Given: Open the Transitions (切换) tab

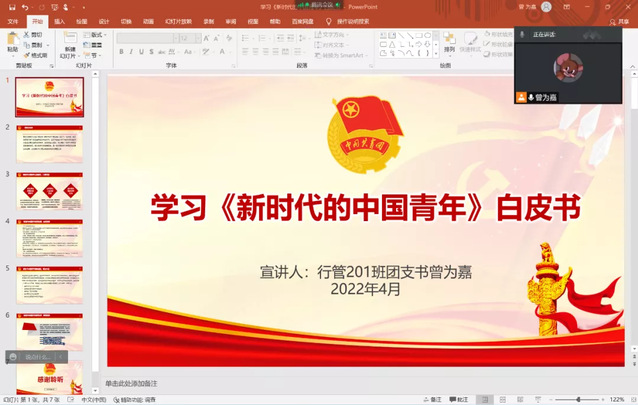Looking at the screenshot, I should [x=126, y=22].
